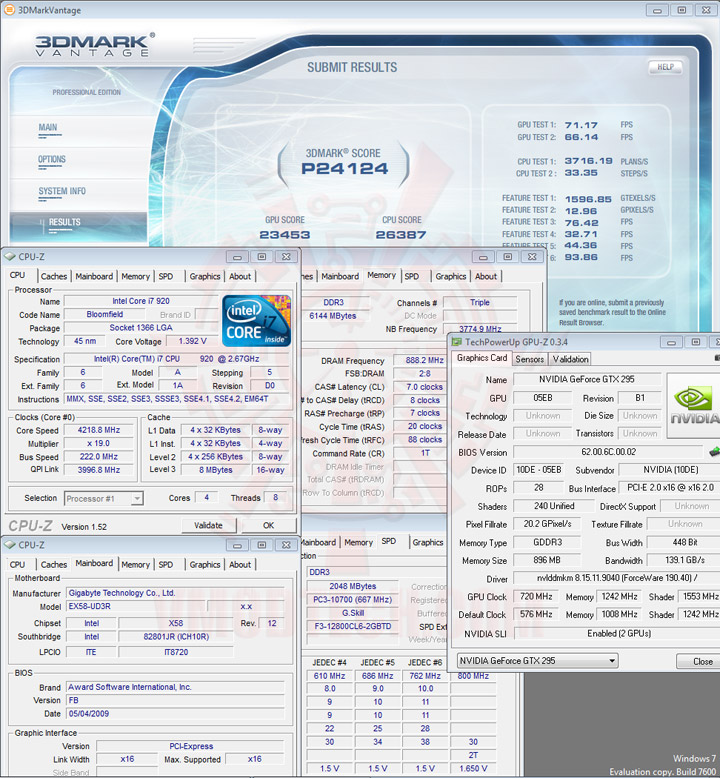The width and height of the screenshot is (720, 778).
Task: Click the Intel Core i7 920 name field
Action: [141, 301]
